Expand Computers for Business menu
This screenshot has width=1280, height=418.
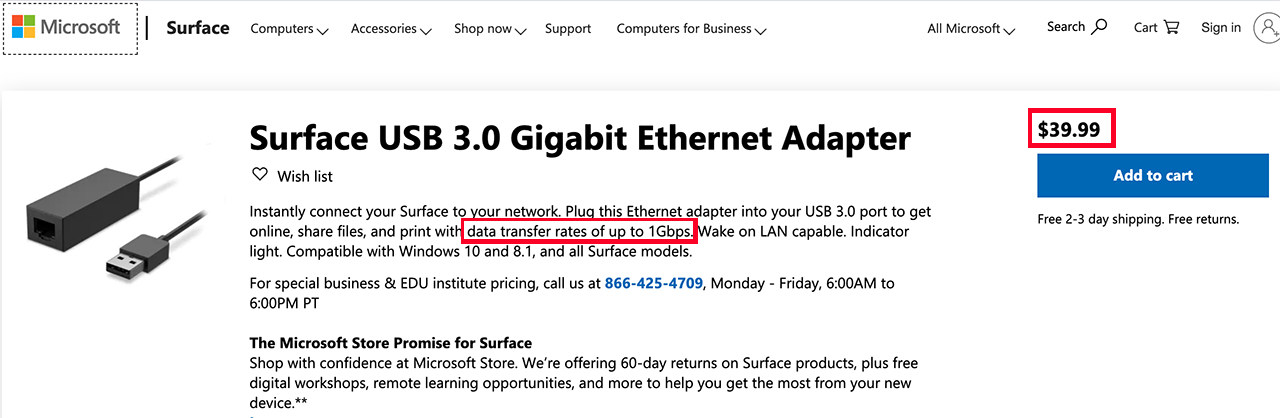[691, 29]
